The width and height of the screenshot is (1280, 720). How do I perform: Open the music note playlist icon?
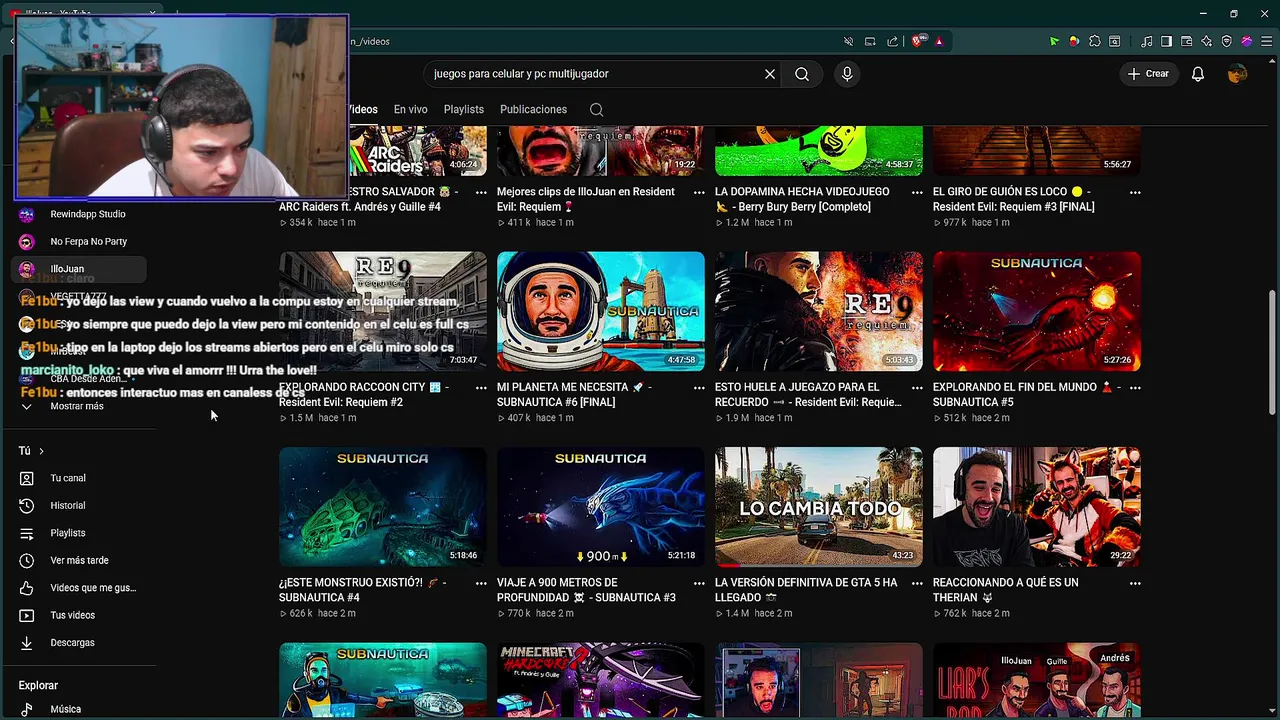(1146, 41)
